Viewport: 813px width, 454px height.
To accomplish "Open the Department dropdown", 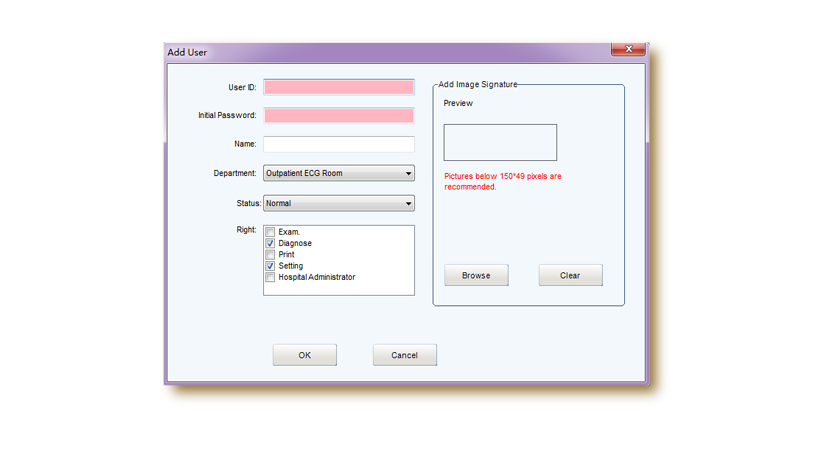I will point(338,174).
